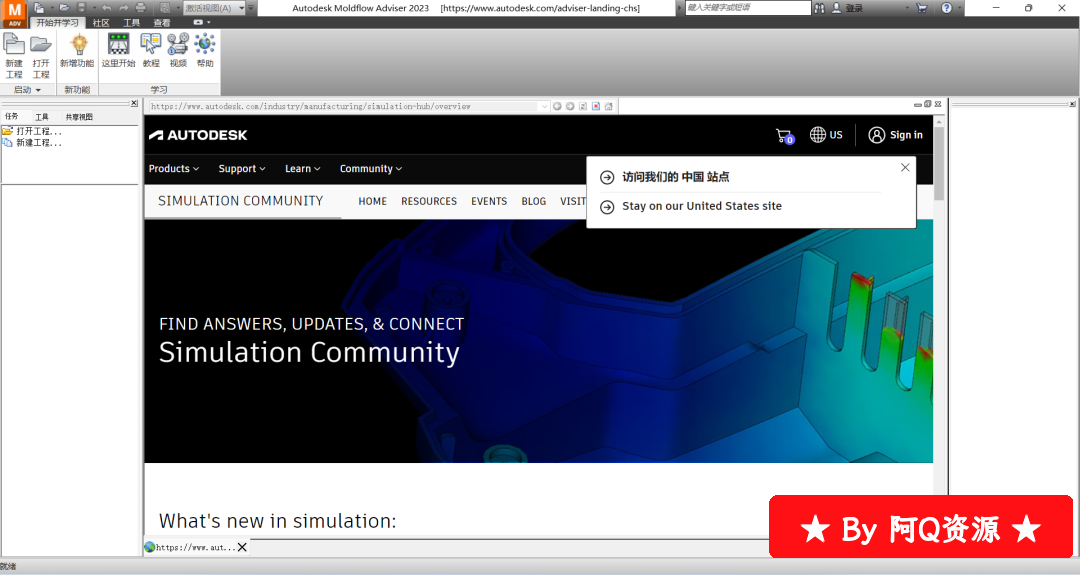Click the New Project (新建工程) ribbon icon
The image size is (1080, 575).
coord(14,55)
